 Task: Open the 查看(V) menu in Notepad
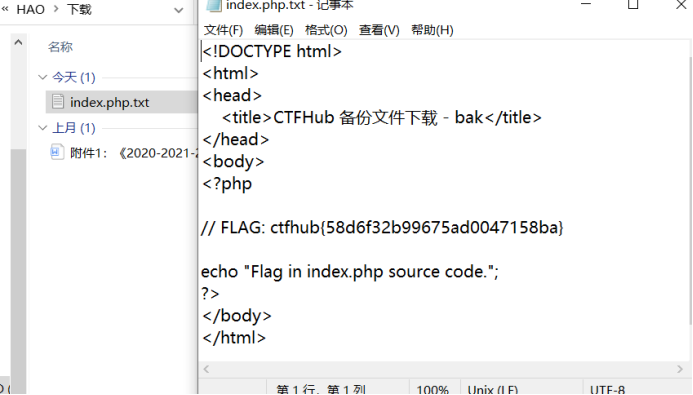(x=379, y=30)
